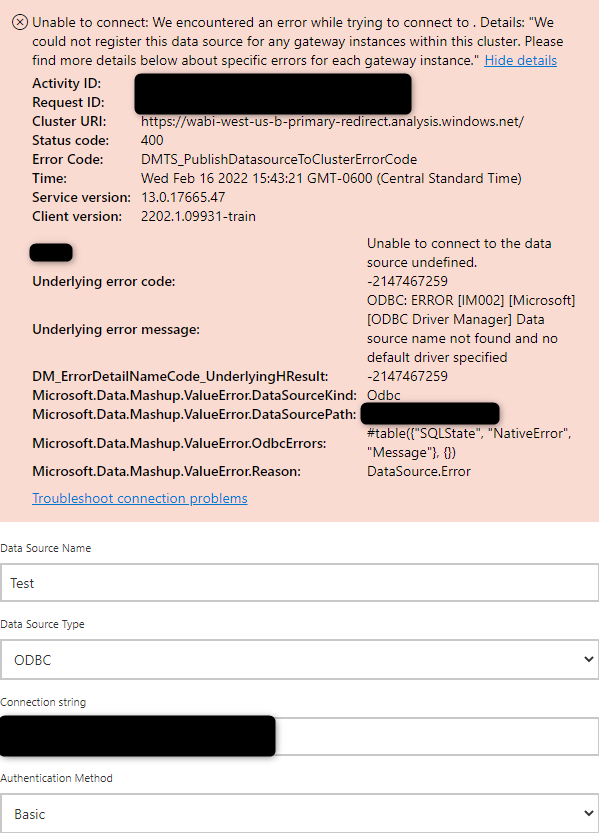
Task: Click the Time value Wed Feb 16 2022
Action: tap(331, 178)
